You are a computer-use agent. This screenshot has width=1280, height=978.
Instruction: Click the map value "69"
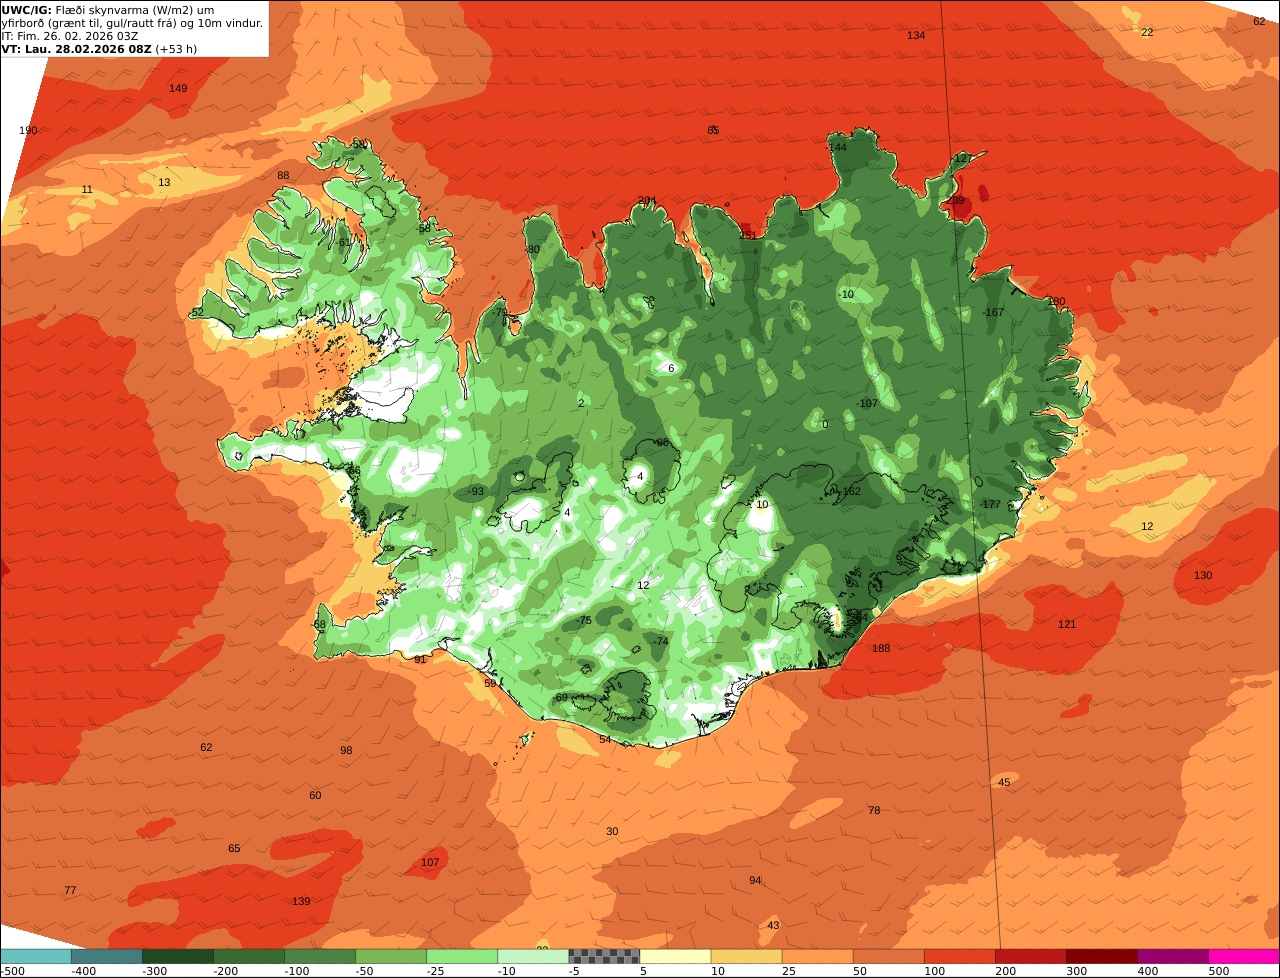click(x=561, y=698)
